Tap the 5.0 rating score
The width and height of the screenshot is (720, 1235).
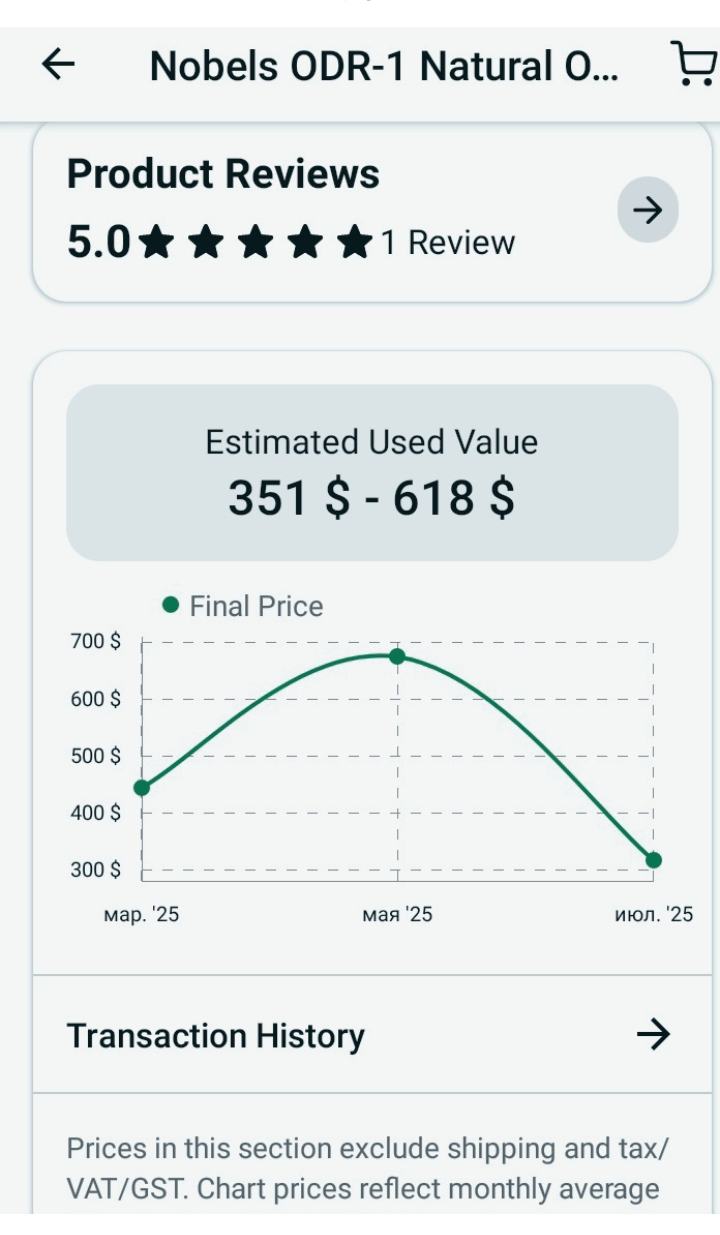pos(98,243)
